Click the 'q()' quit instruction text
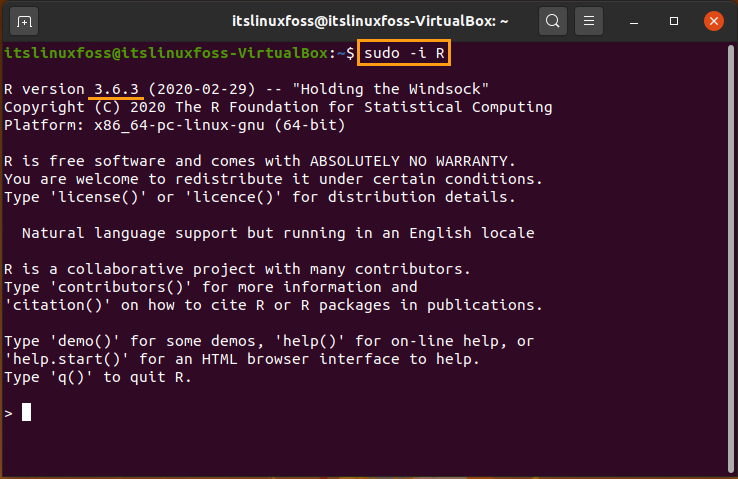 coord(72,377)
